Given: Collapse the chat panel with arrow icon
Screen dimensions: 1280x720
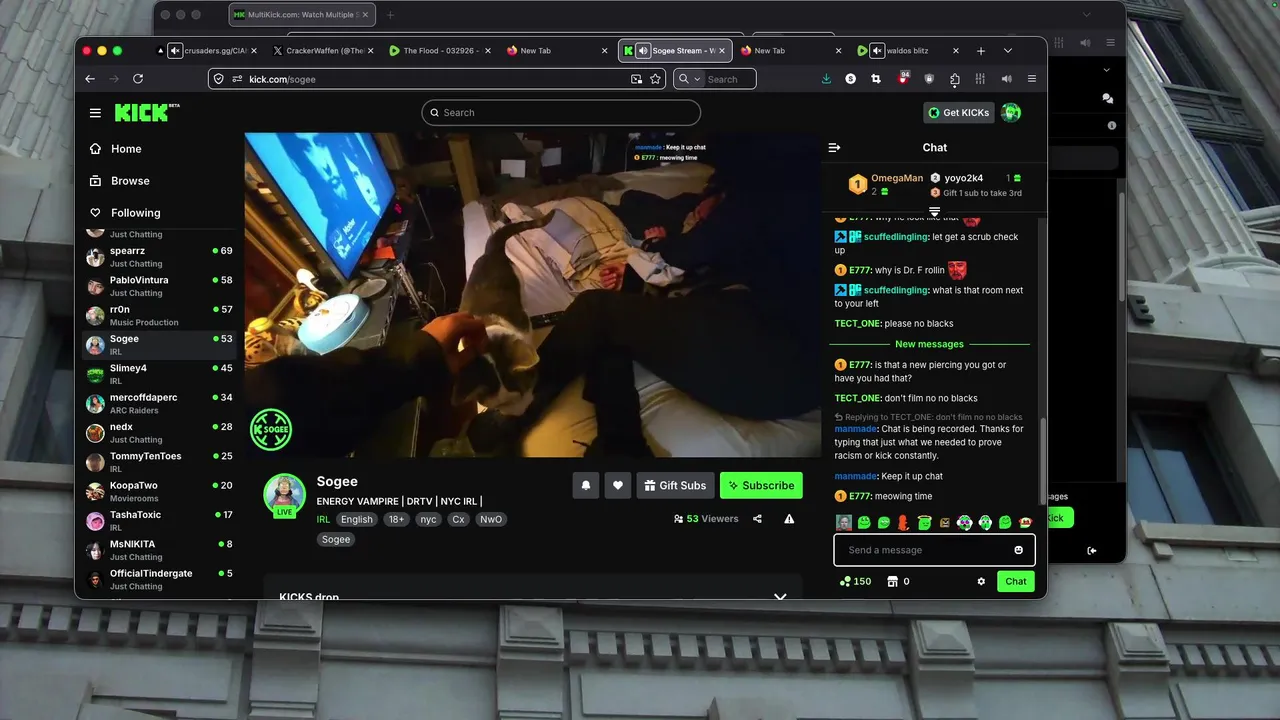Looking at the screenshot, I should point(834,148).
